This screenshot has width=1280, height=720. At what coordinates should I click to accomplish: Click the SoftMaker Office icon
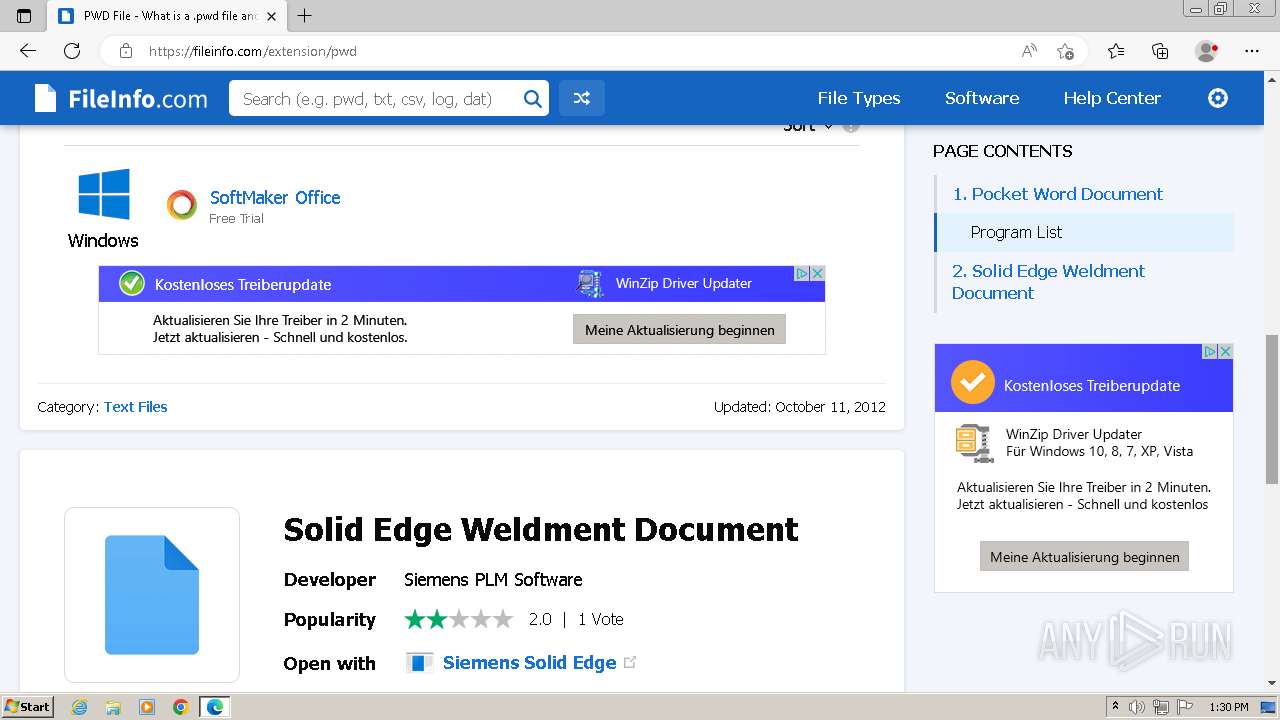[182, 205]
